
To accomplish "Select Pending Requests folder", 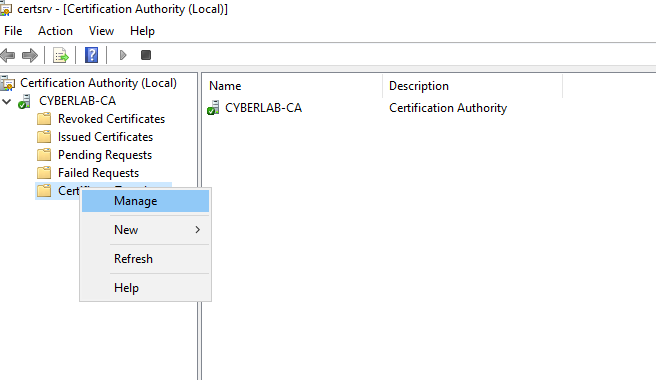I will pyautogui.click(x=105, y=155).
